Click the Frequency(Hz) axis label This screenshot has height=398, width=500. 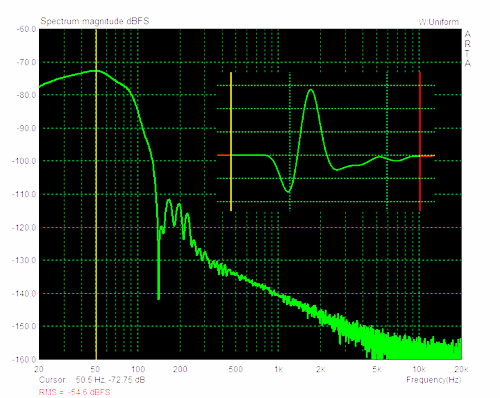pyautogui.click(x=434, y=380)
